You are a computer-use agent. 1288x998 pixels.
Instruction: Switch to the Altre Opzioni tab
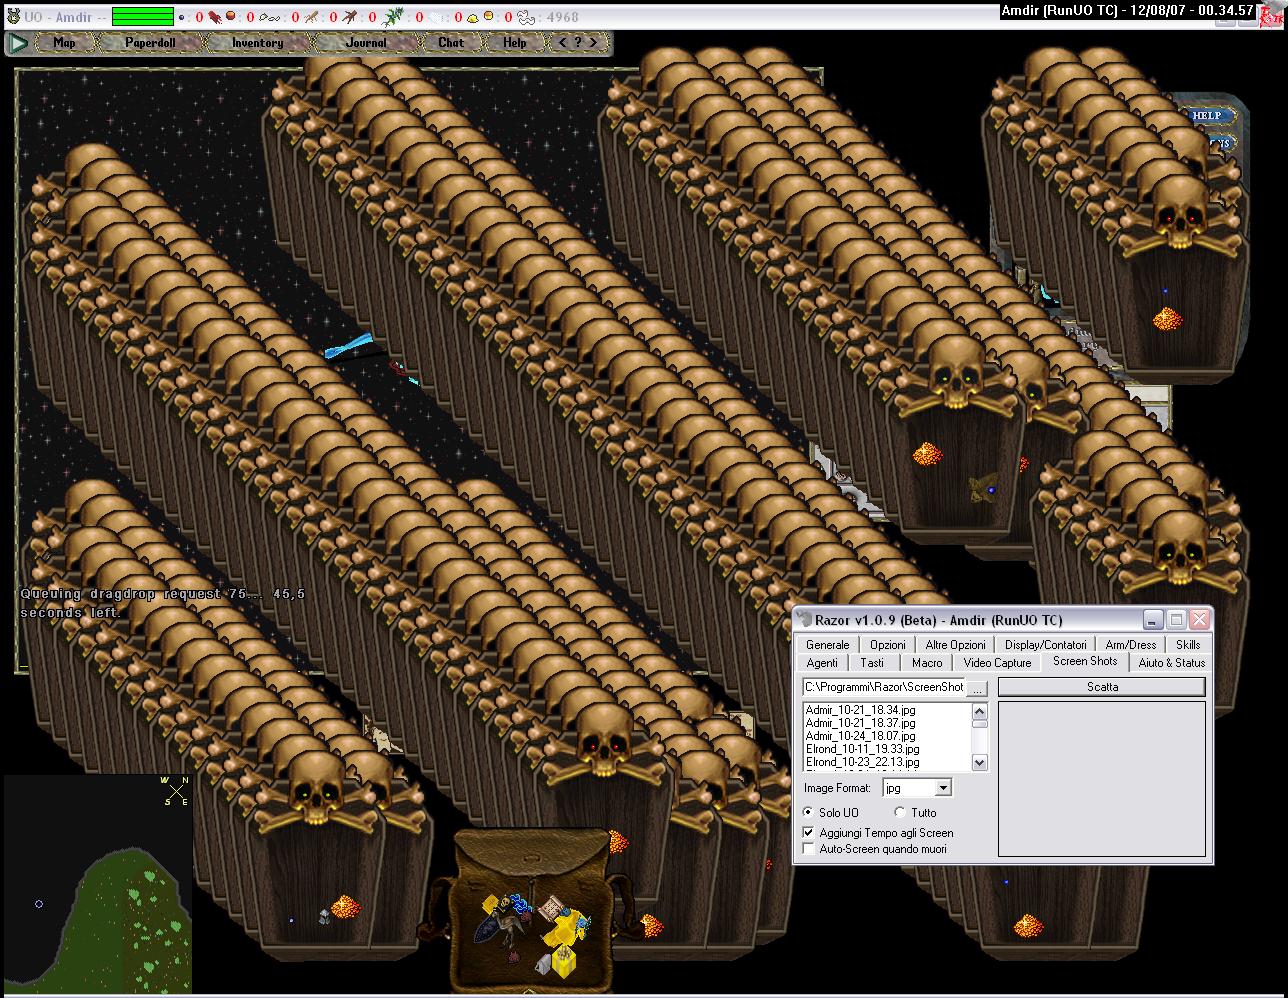pos(955,645)
